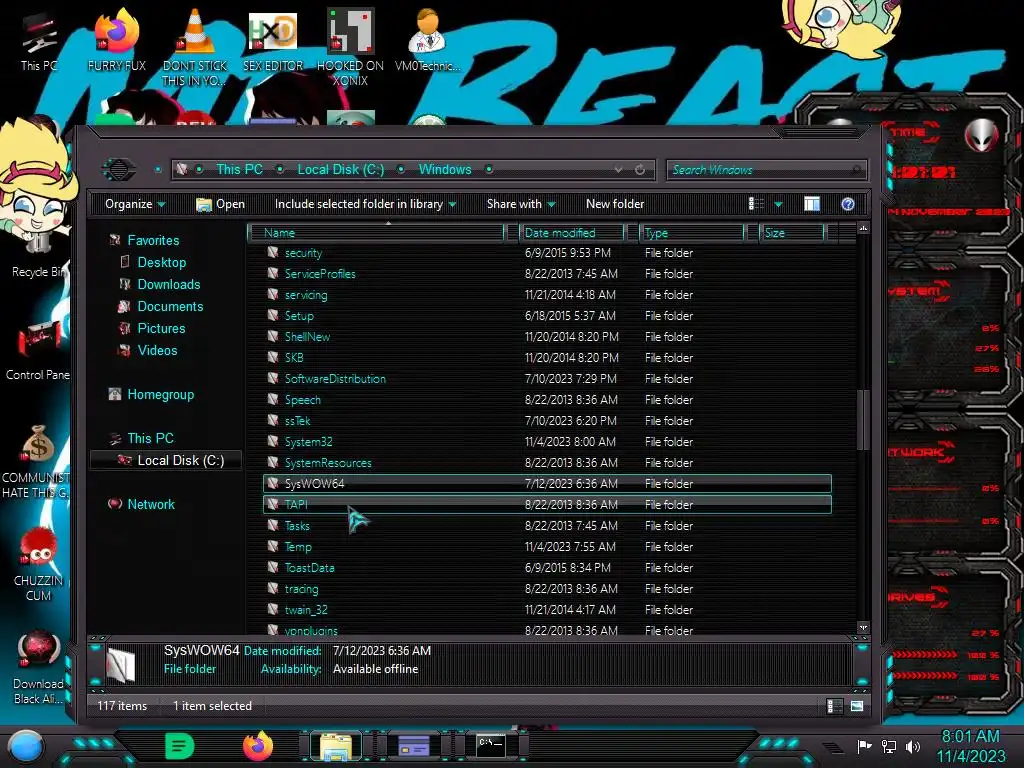Select the Temp folder row
This screenshot has width=1024, height=768.
pos(547,547)
